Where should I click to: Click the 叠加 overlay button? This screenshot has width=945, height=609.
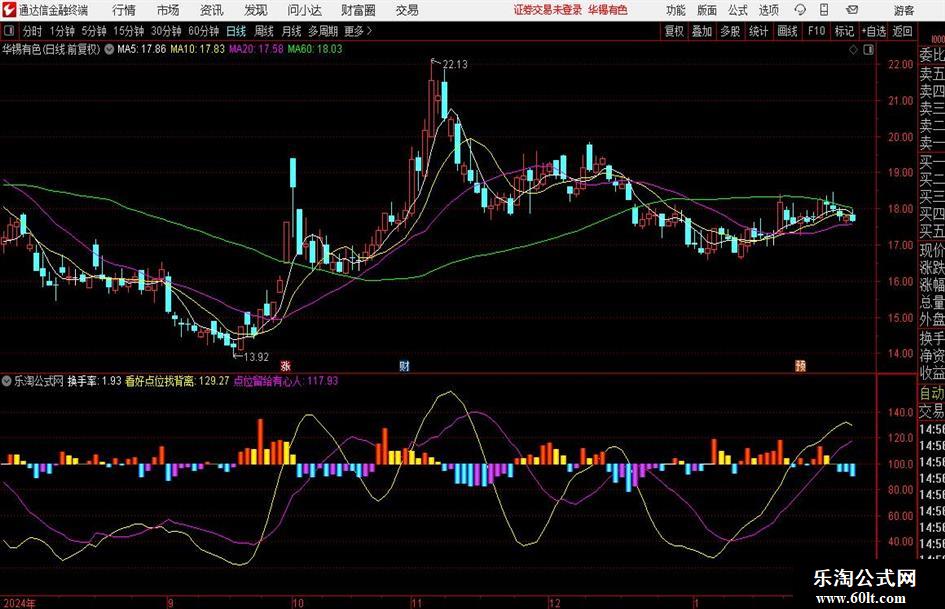702,31
